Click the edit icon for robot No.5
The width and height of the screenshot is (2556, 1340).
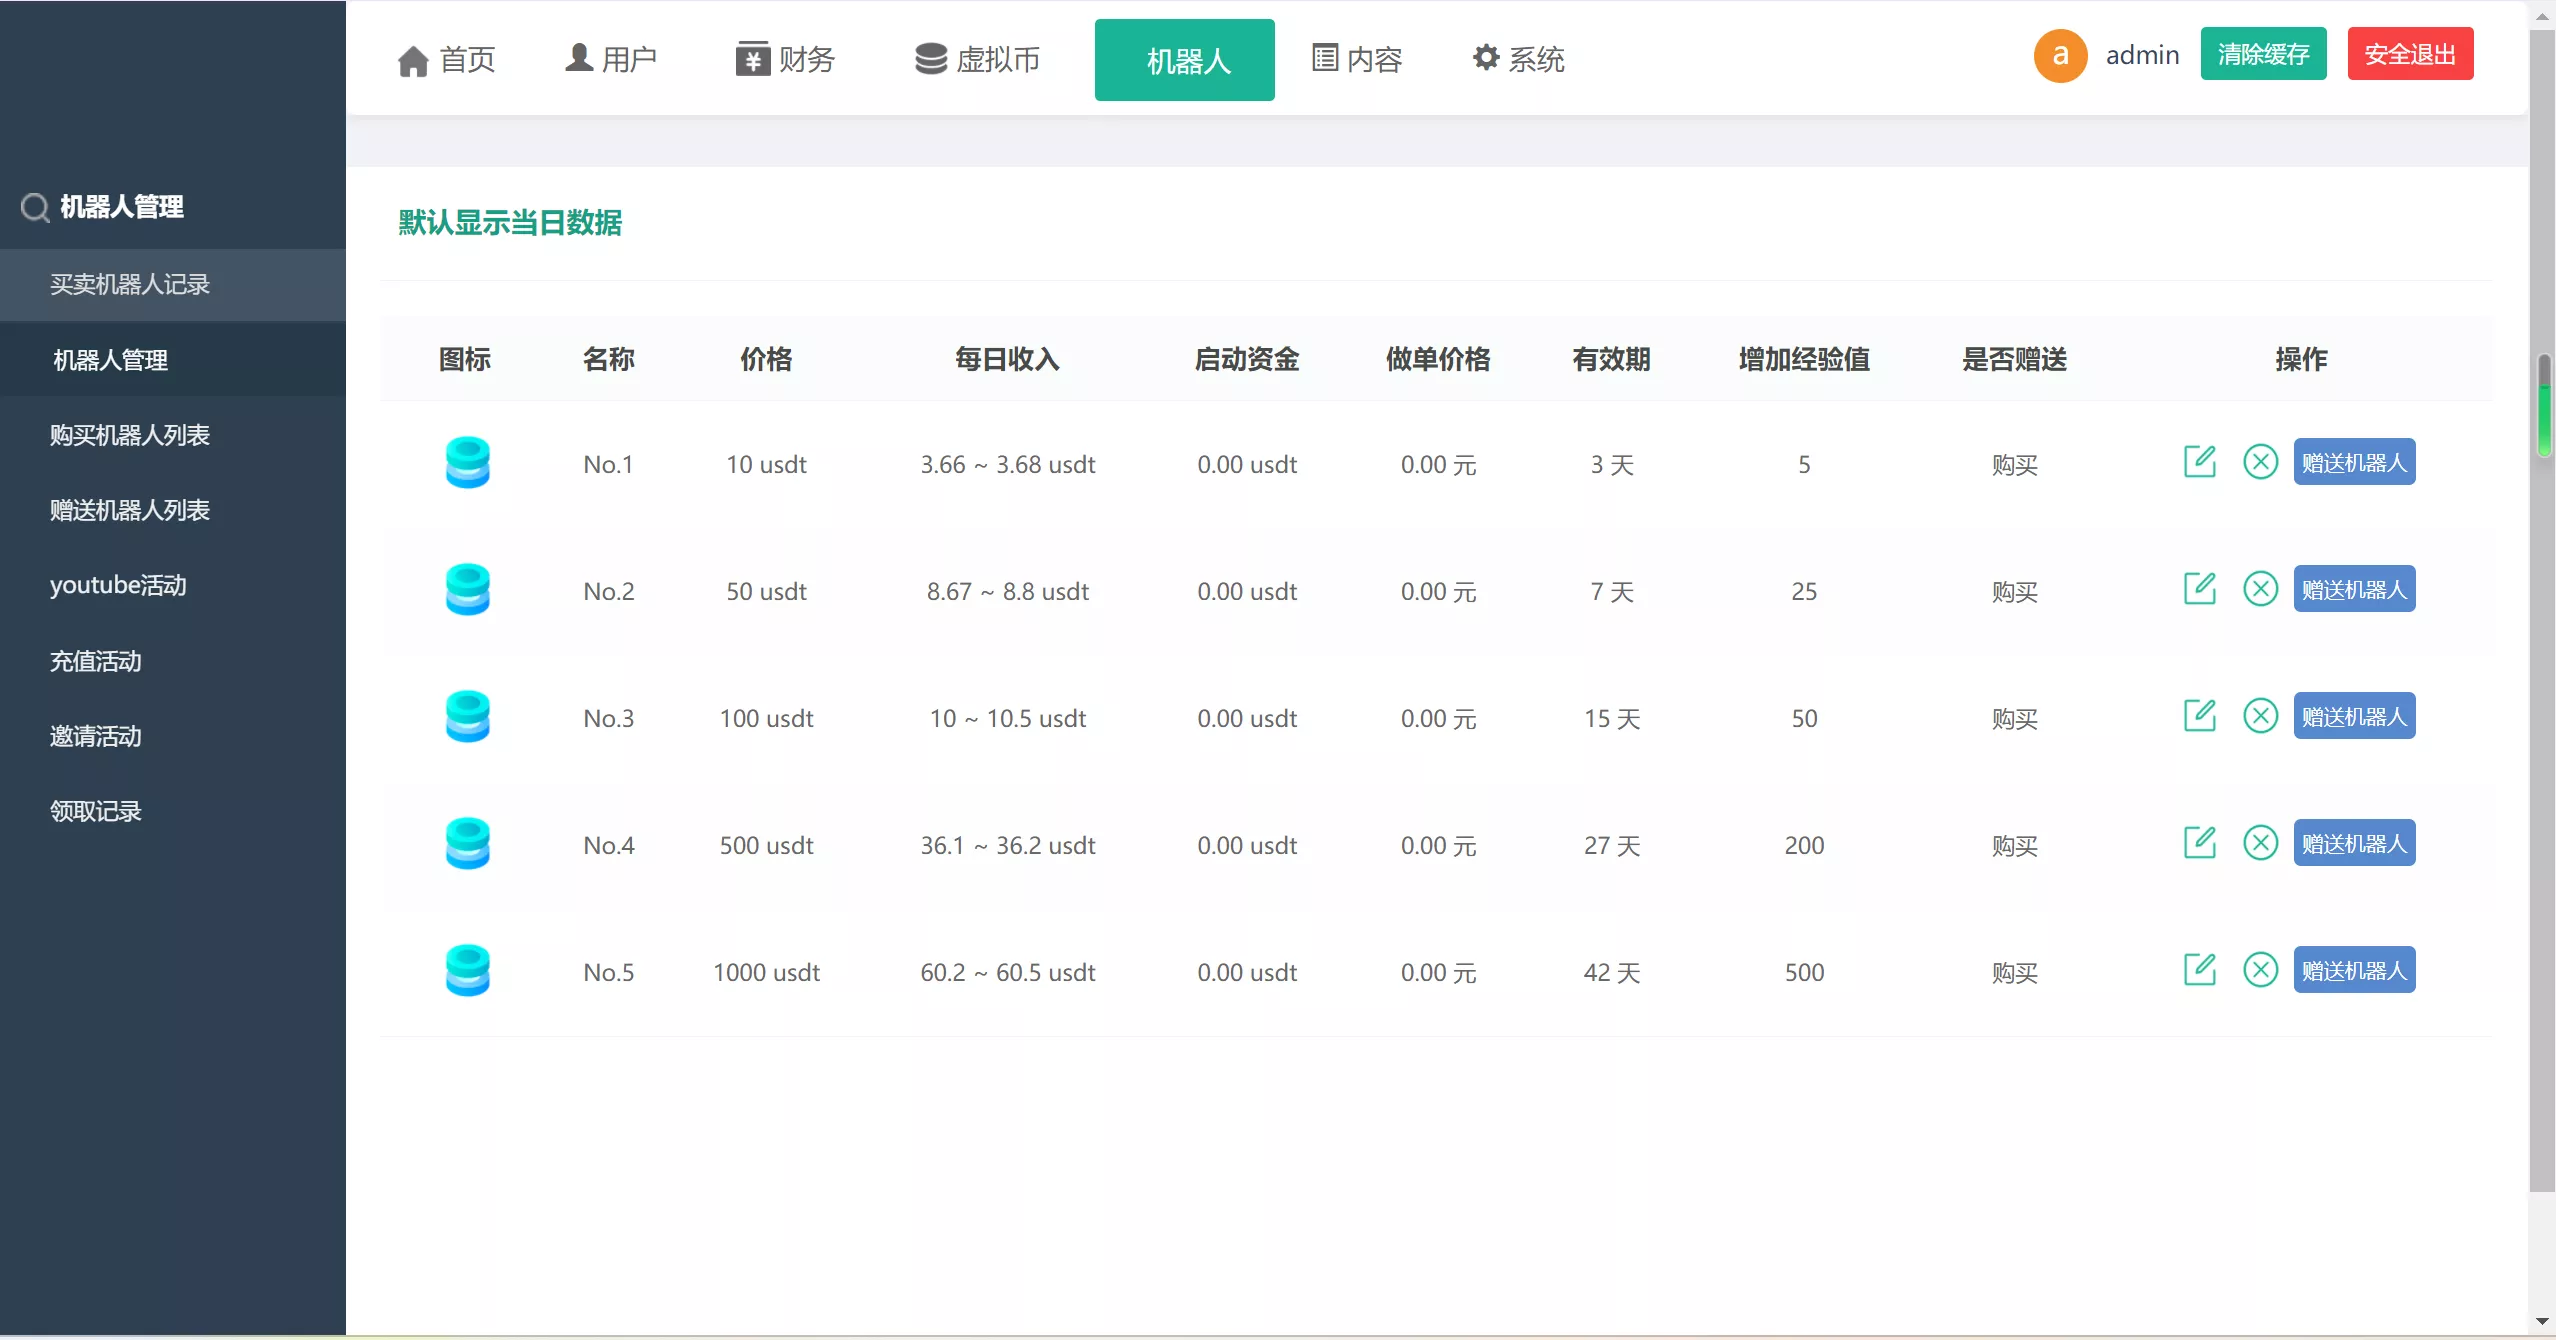tap(2199, 970)
